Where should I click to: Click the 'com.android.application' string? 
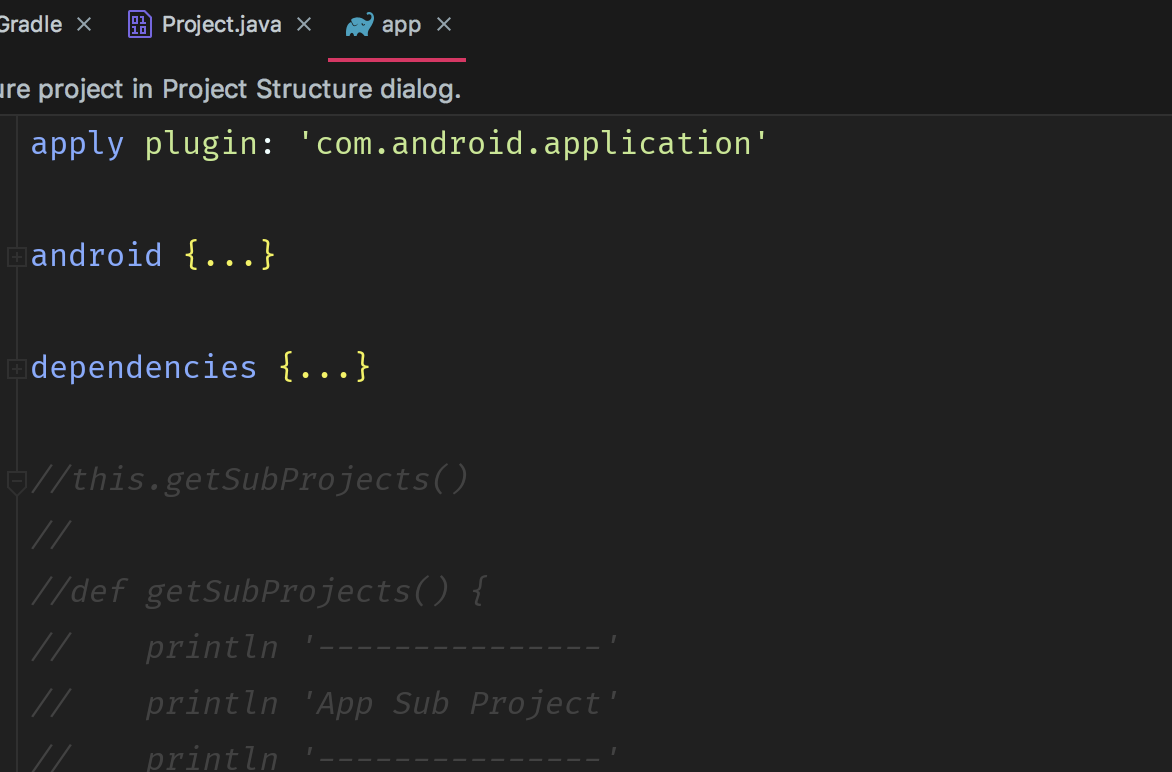[x=533, y=143]
